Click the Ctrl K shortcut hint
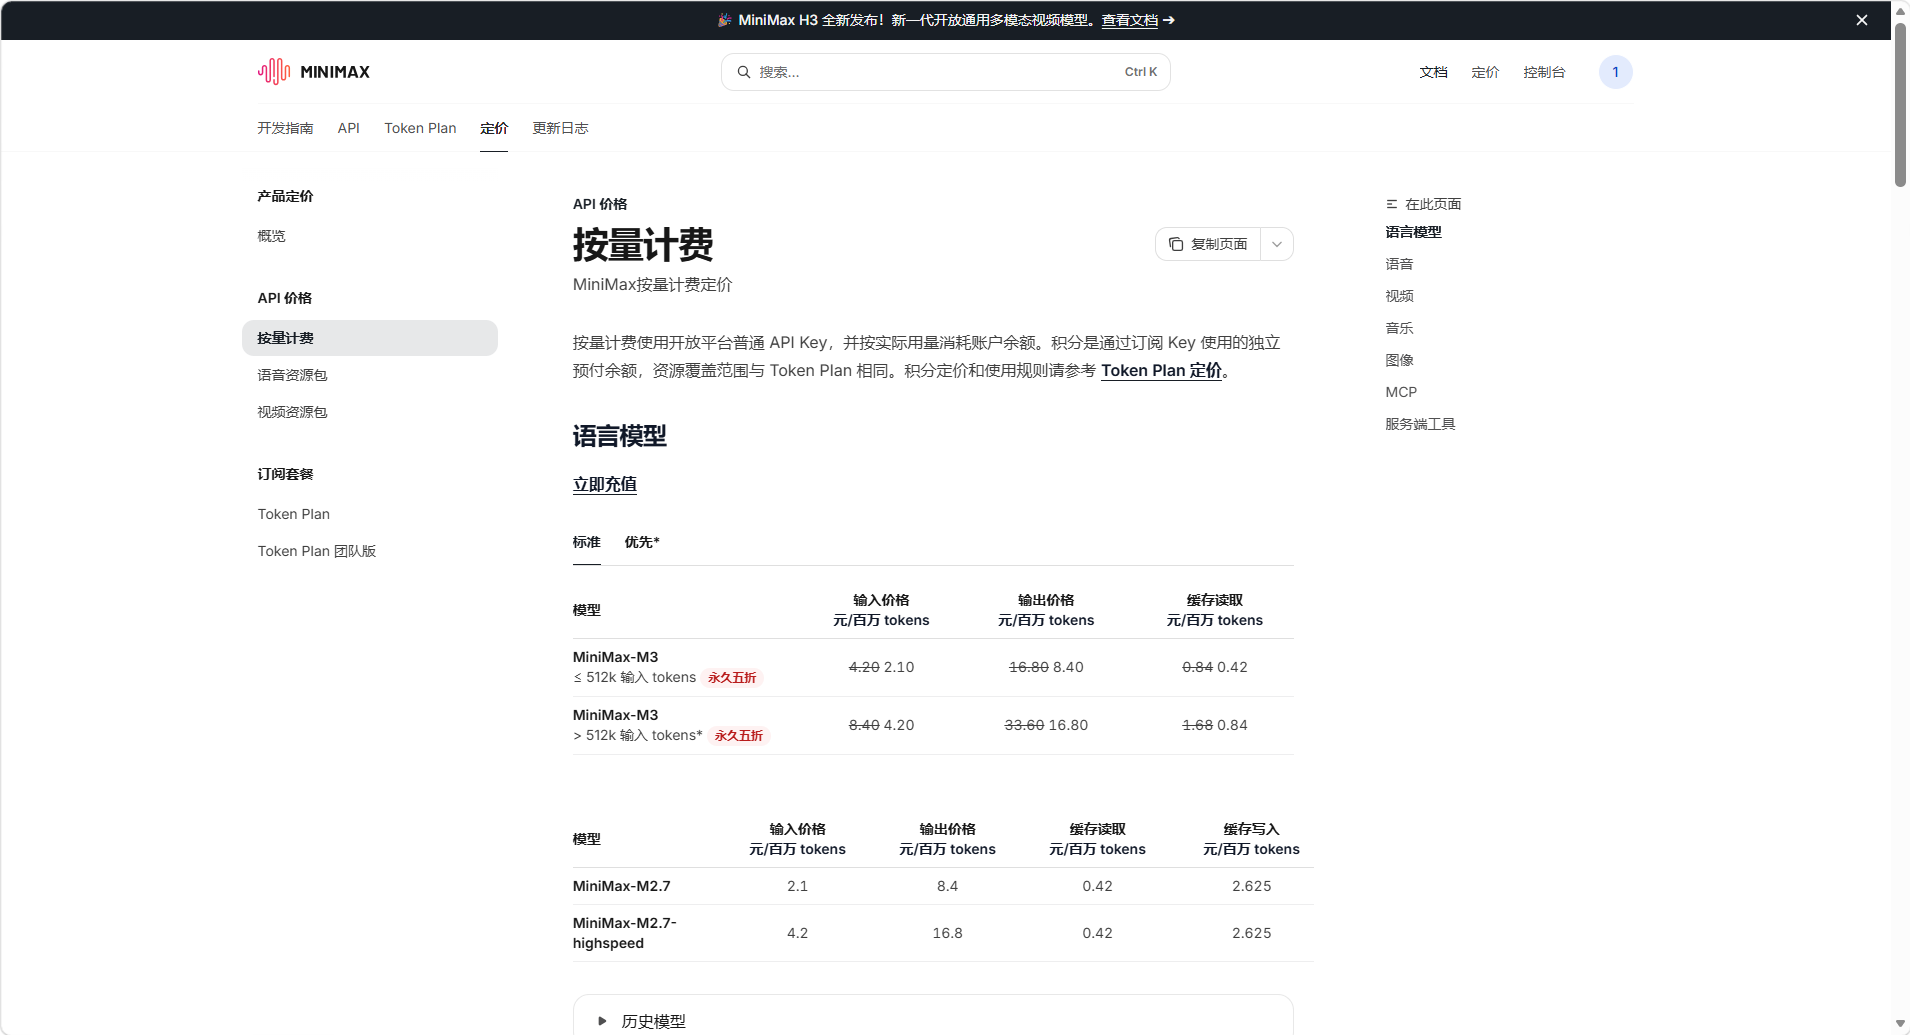Viewport: 1910px width, 1035px height. click(1141, 72)
